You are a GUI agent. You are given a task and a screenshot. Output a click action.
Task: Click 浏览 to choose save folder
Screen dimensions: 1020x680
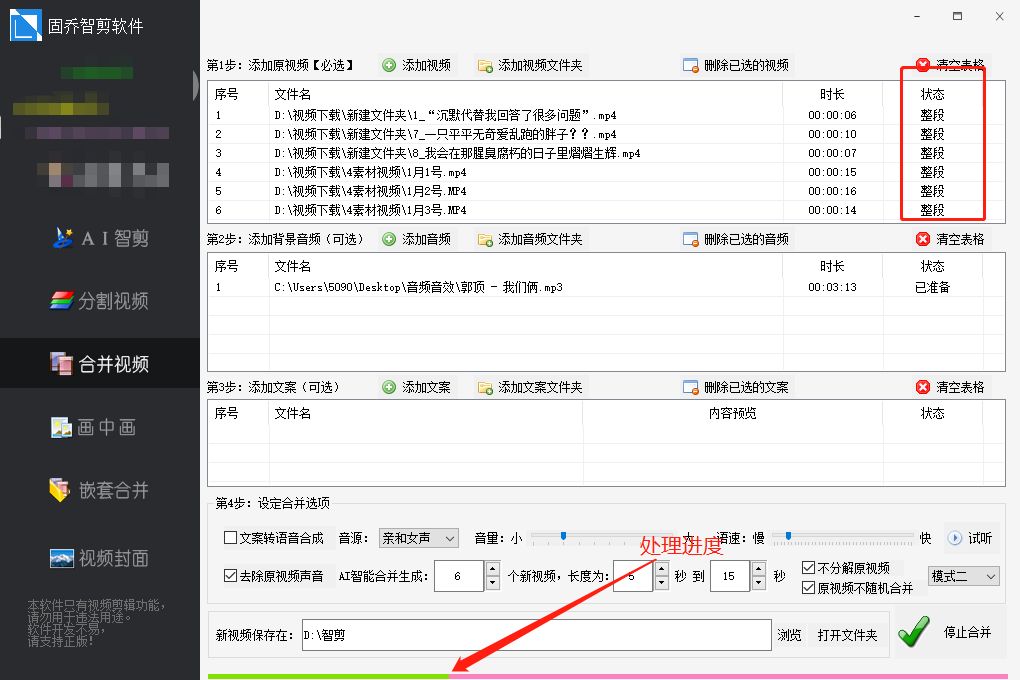(789, 635)
